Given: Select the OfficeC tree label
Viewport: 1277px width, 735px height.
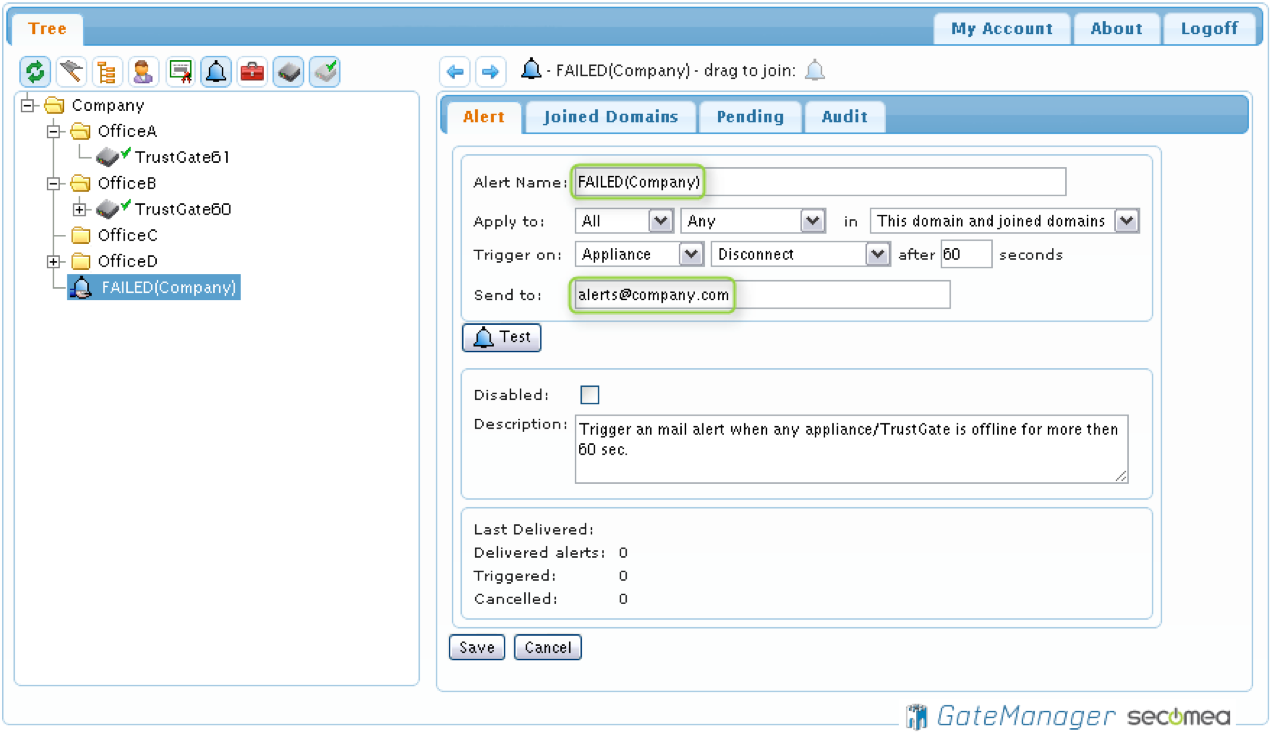Looking at the screenshot, I should tap(128, 235).
